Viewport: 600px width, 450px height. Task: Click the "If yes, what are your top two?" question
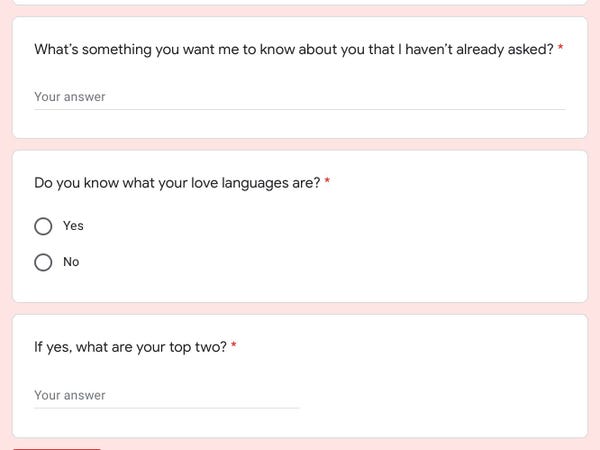(130, 347)
